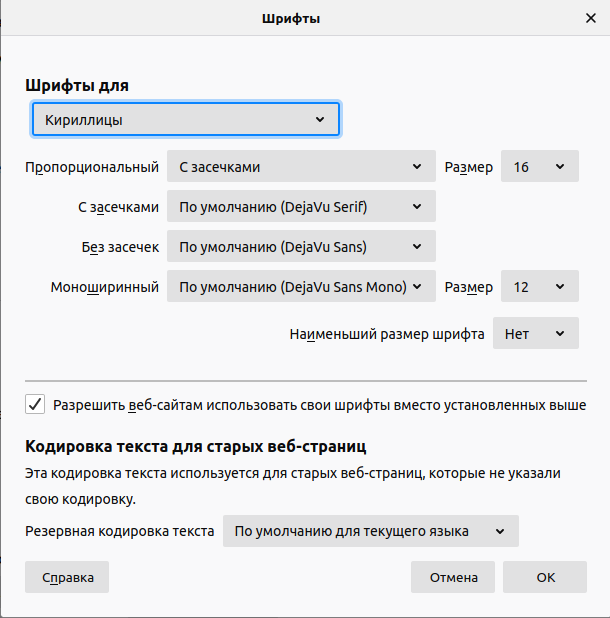Click the chevron next to size 16

(560, 167)
